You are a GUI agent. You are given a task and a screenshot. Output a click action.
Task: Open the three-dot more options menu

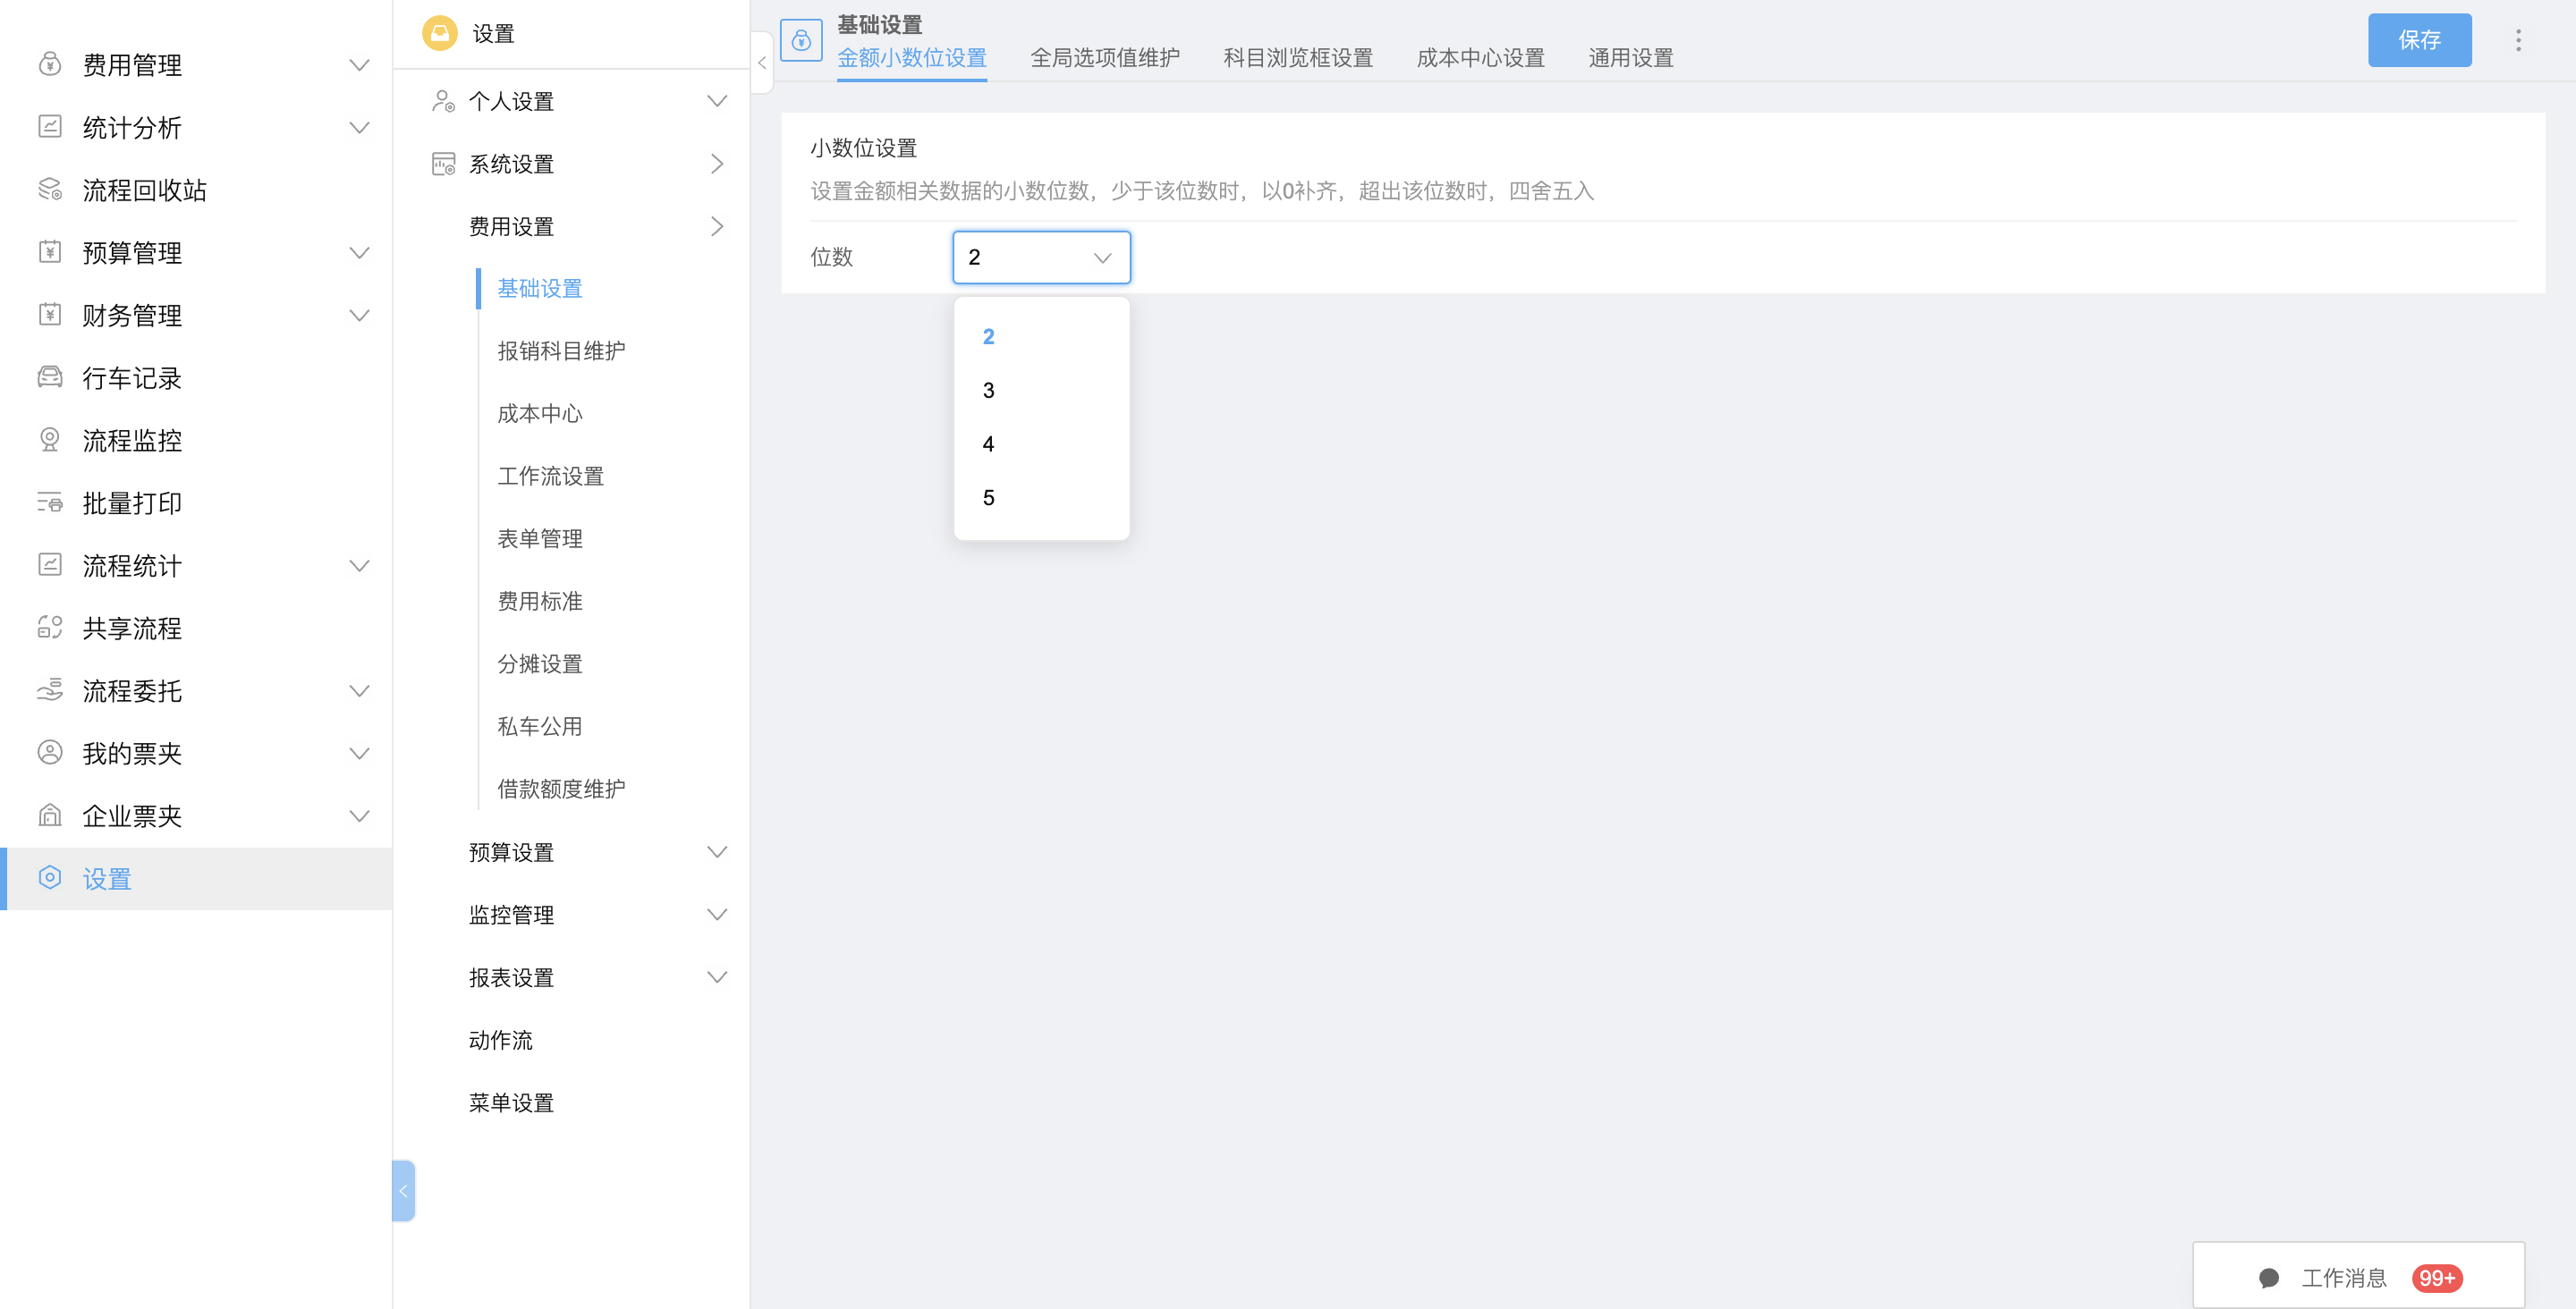(x=2518, y=40)
